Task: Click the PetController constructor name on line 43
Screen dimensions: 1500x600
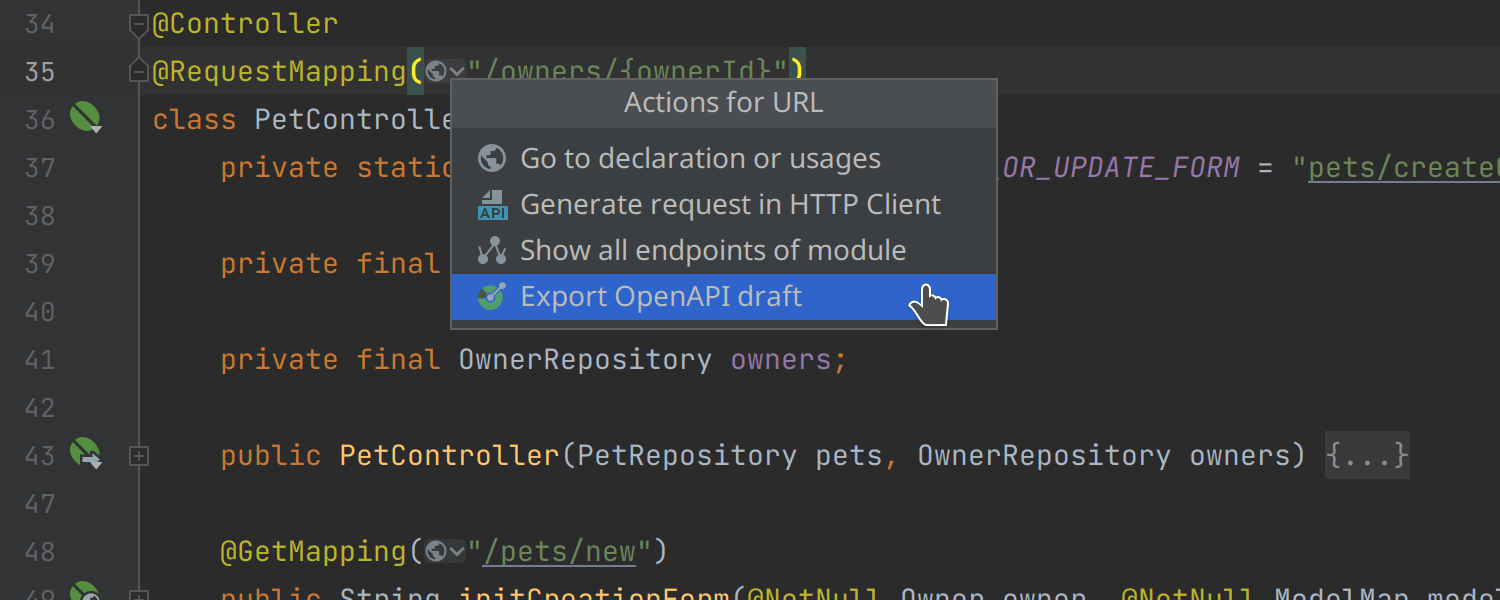Action: pos(450,456)
